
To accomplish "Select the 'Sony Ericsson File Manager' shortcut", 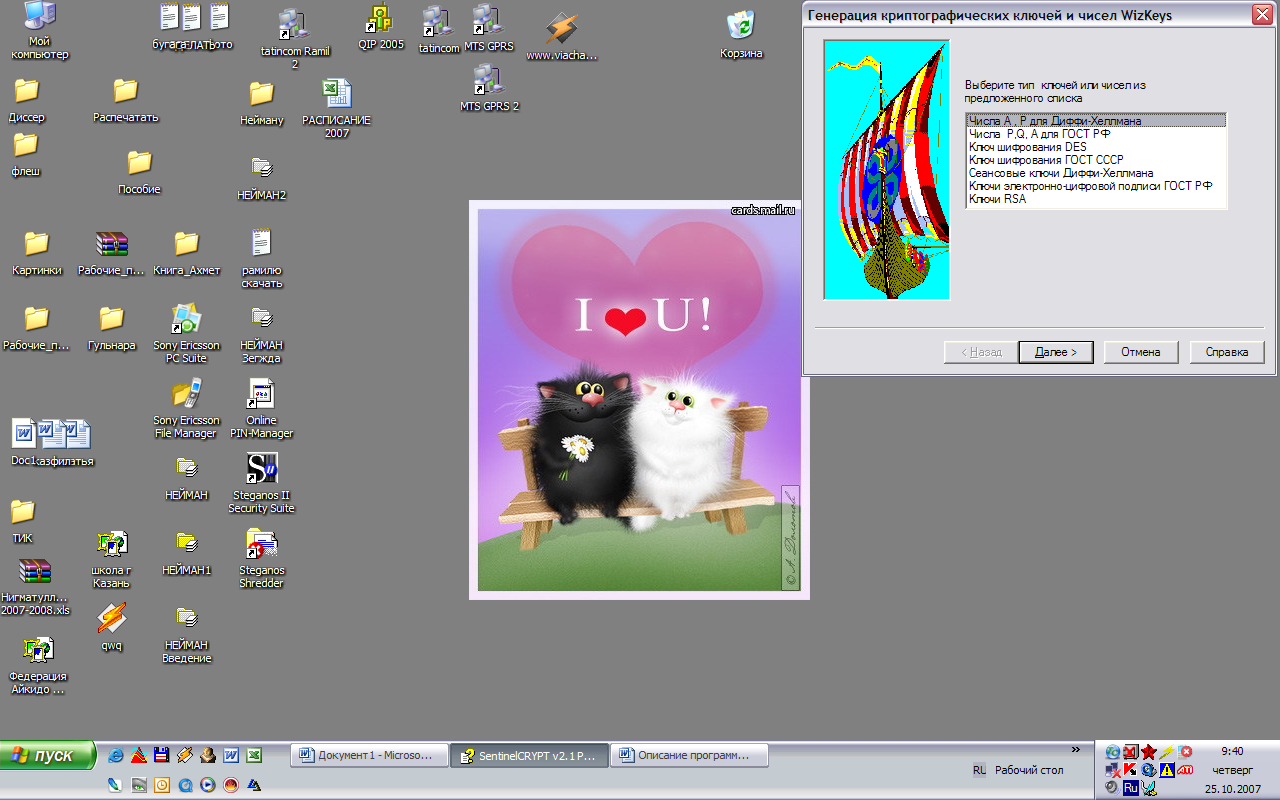I will (x=185, y=409).
